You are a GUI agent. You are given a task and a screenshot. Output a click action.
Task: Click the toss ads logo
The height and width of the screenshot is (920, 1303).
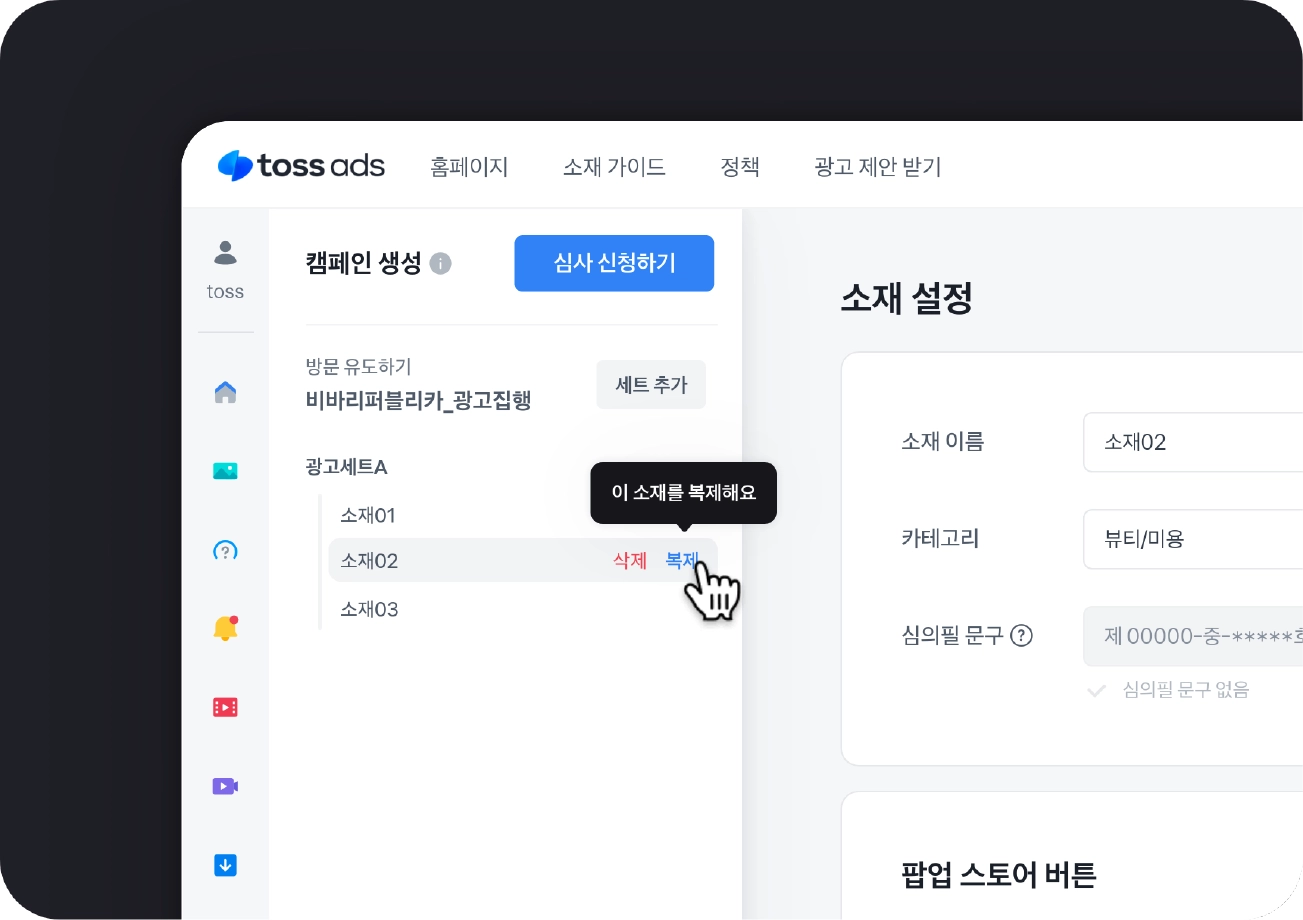click(x=301, y=165)
